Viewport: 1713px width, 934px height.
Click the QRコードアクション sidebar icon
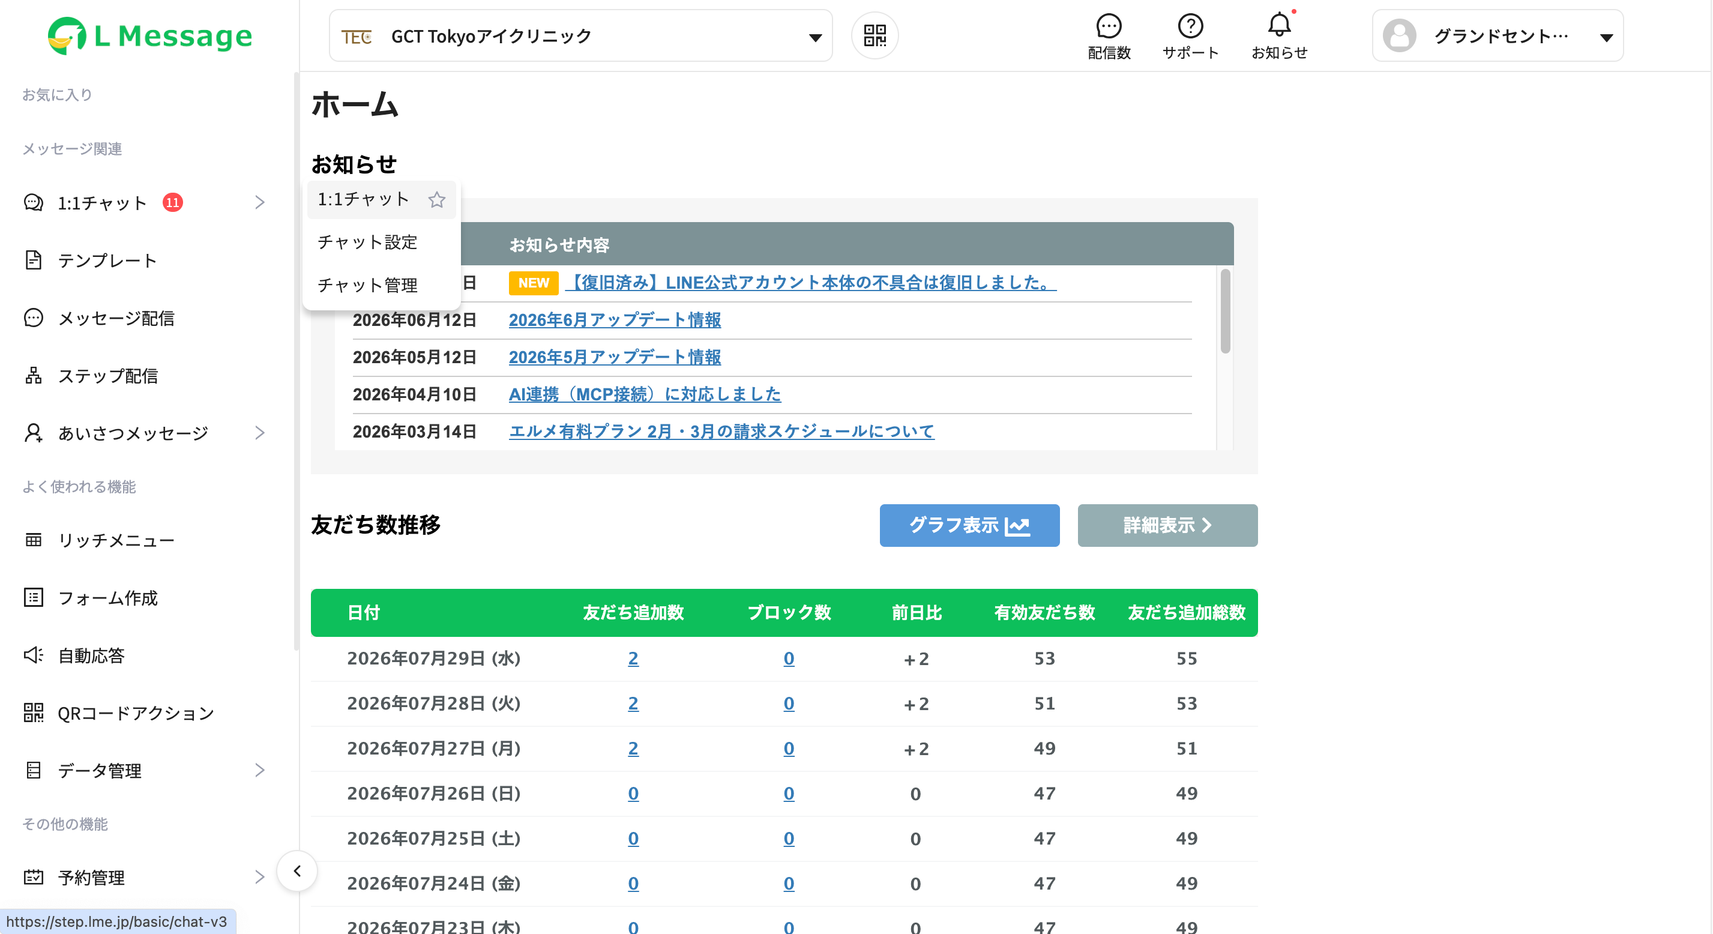(x=33, y=713)
